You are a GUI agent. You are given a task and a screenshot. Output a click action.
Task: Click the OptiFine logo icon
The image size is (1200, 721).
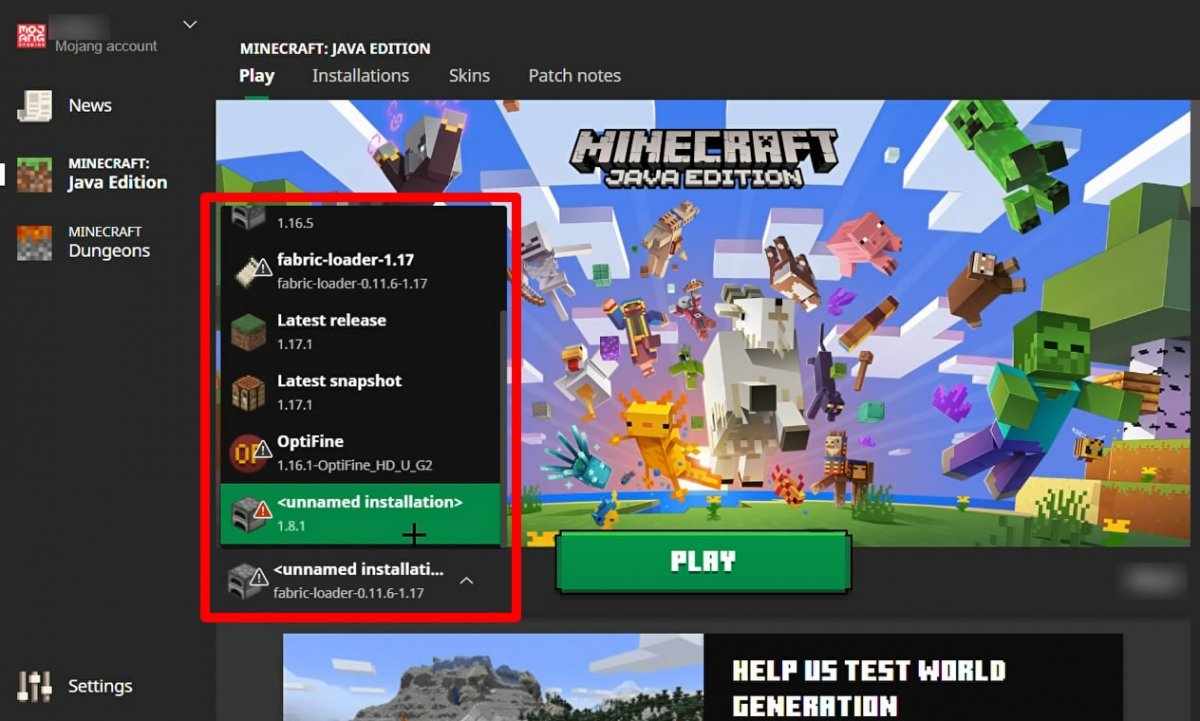[x=249, y=453]
